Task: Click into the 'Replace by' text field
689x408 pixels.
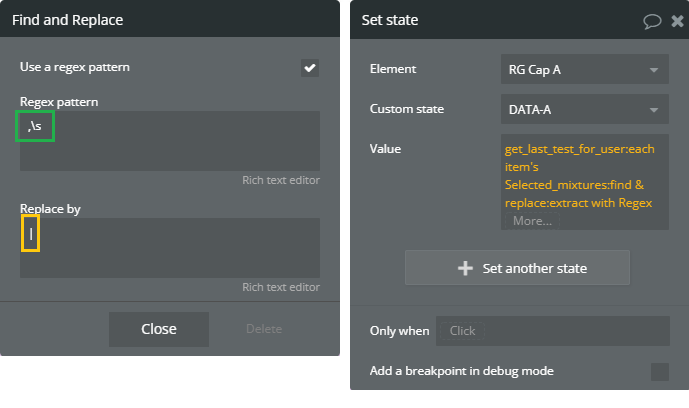Action: click(170, 247)
